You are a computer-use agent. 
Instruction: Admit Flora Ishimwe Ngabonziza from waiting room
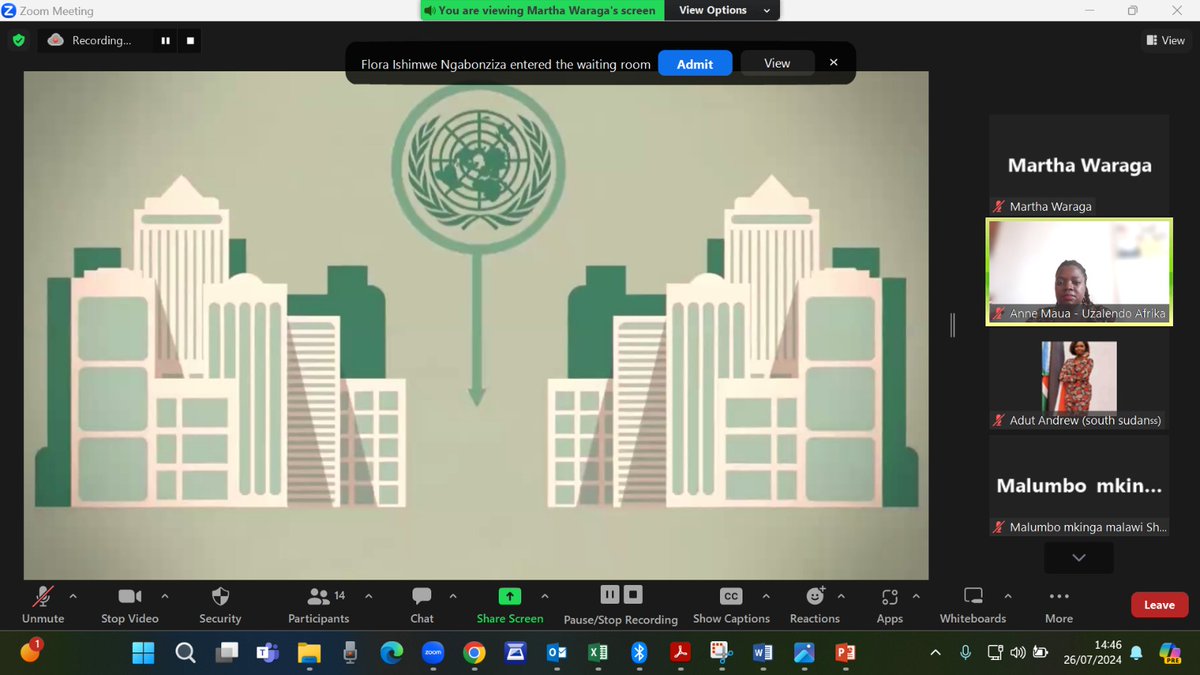[695, 63]
